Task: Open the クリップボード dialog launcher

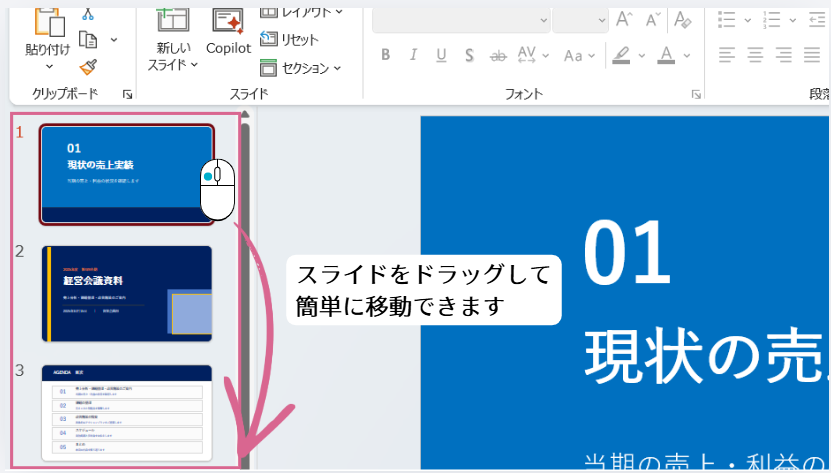Action: 127,94
